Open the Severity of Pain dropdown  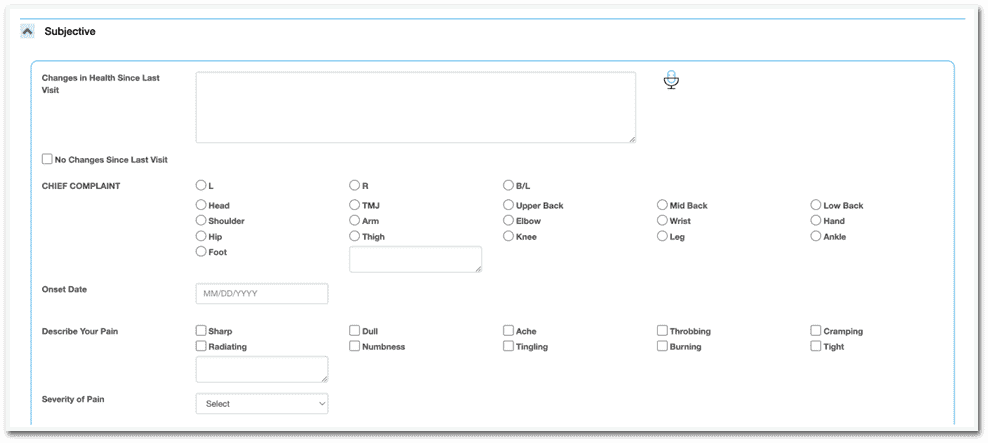262,404
